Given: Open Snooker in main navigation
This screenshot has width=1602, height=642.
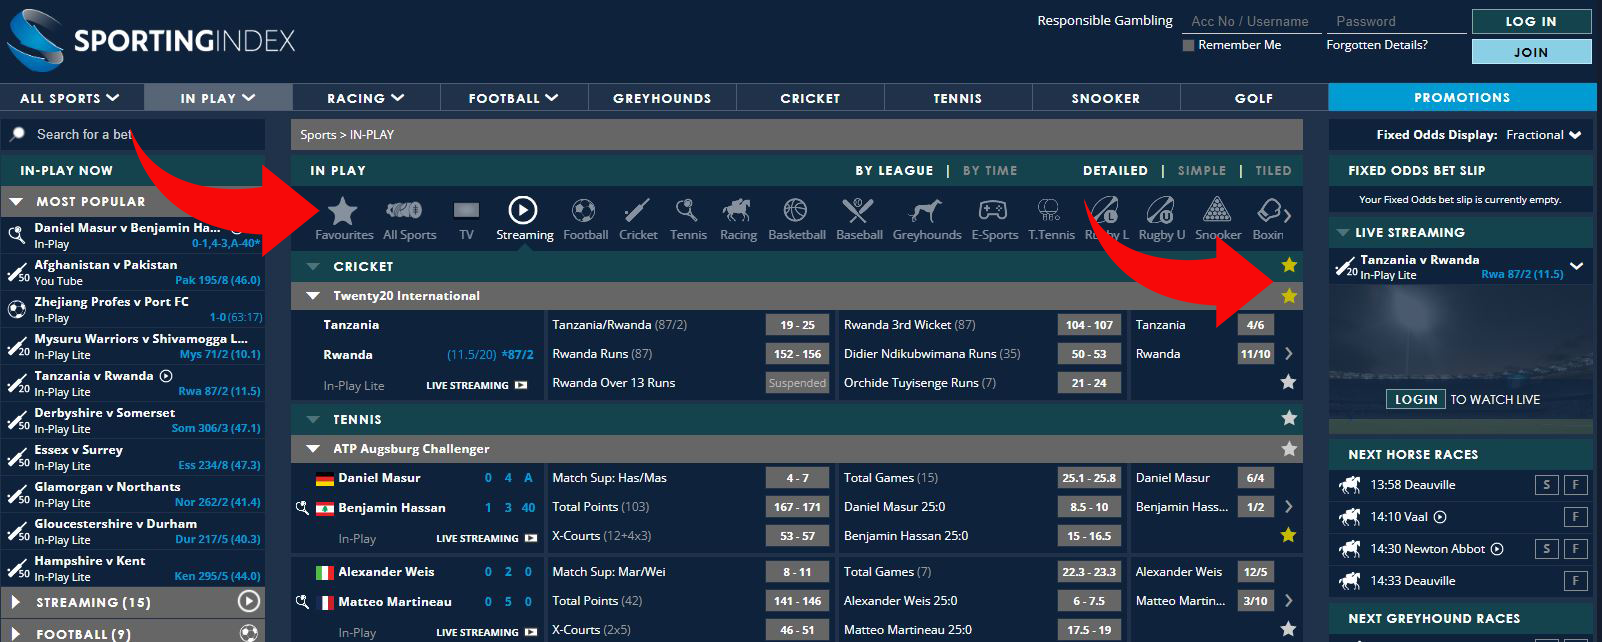Looking at the screenshot, I should pos(1106,98).
